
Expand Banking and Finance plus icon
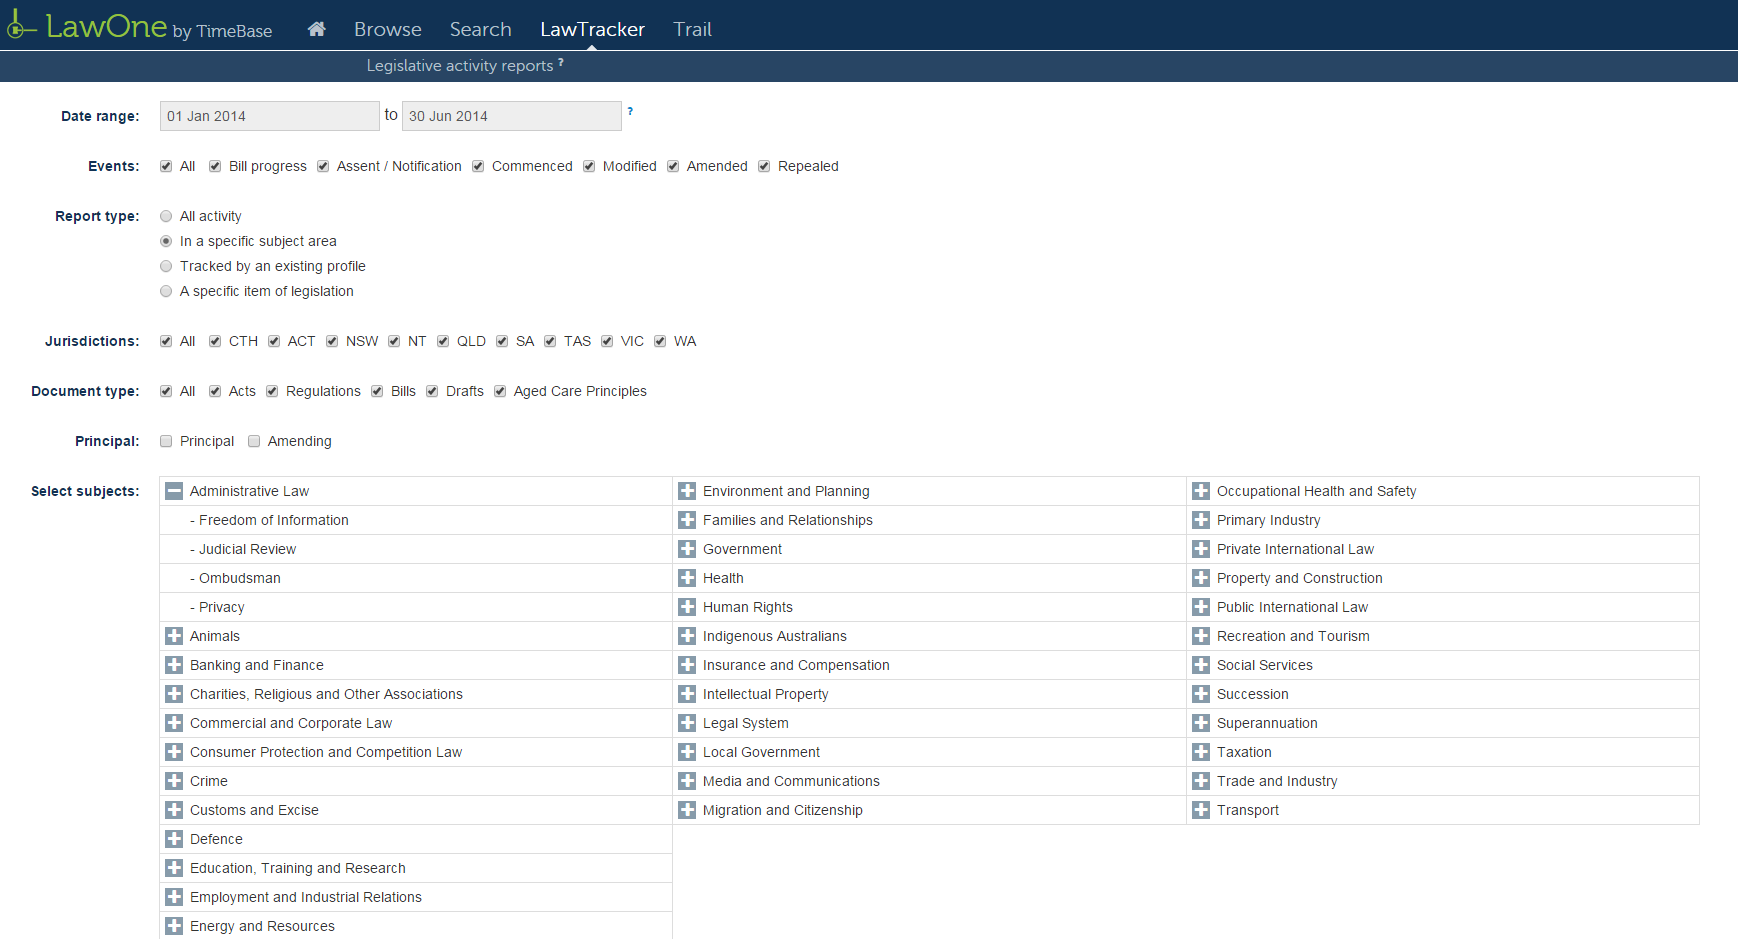pyautogui.click(x=174, y=665)
